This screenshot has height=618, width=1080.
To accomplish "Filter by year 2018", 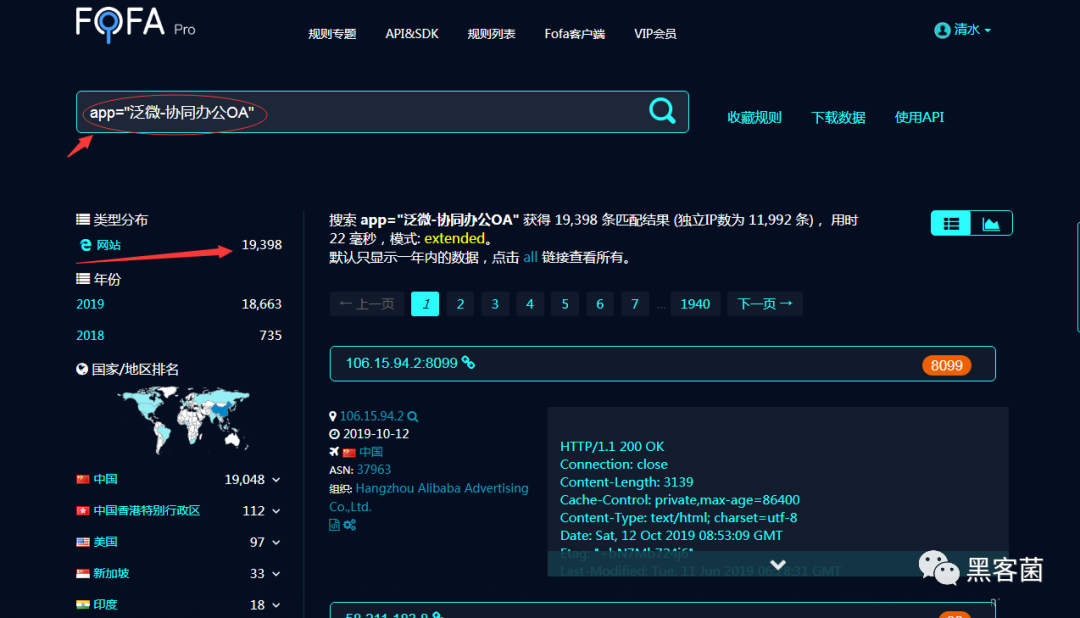I will 90,336.
